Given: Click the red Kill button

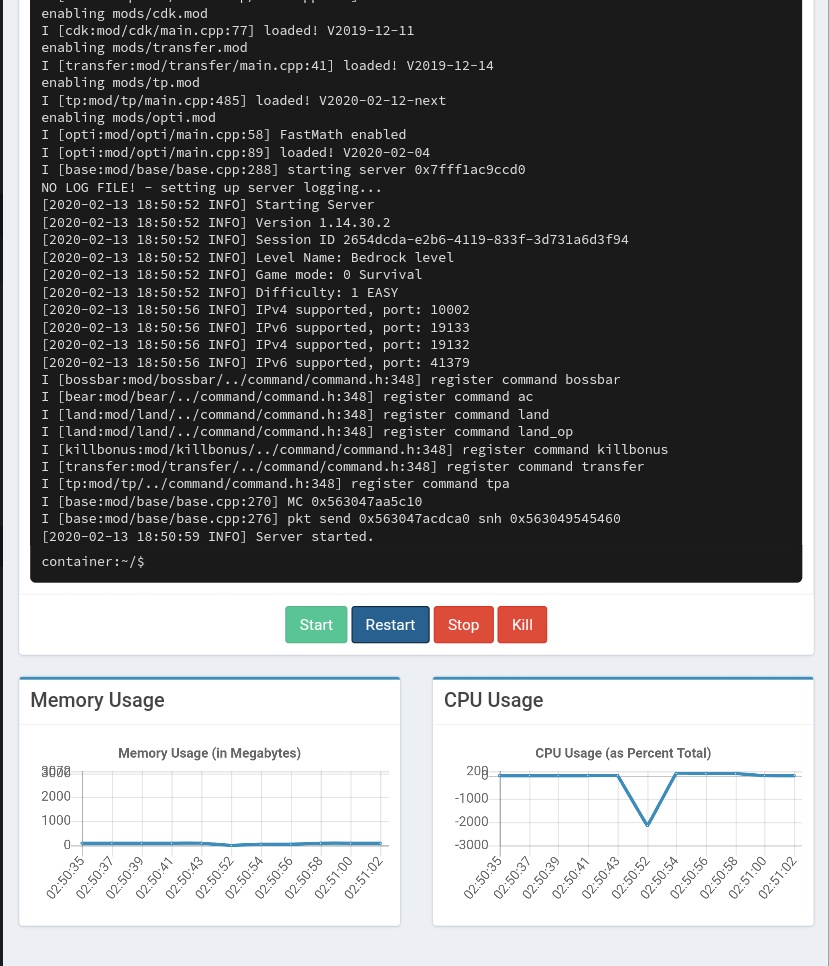Looking at the screenshot, I should click(x=522, y=625).
